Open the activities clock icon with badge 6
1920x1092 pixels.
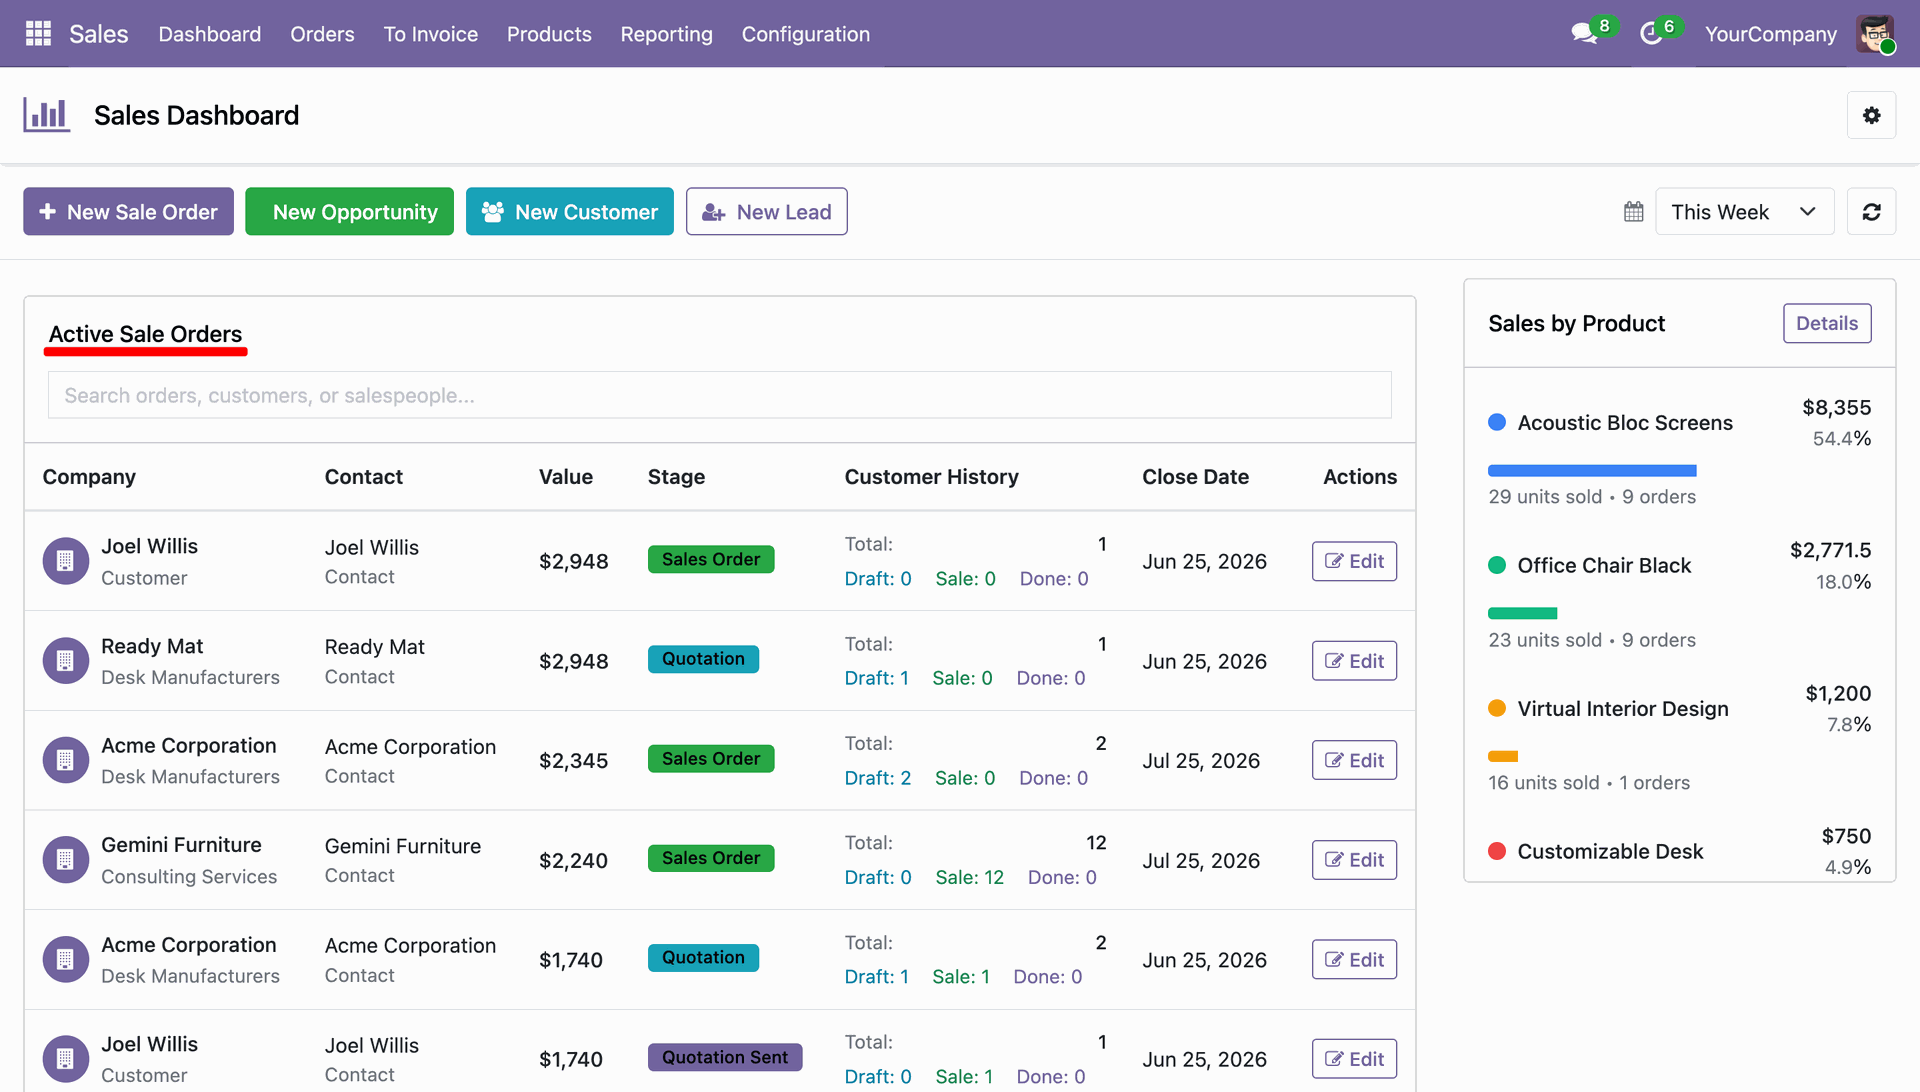point(1651,34)
